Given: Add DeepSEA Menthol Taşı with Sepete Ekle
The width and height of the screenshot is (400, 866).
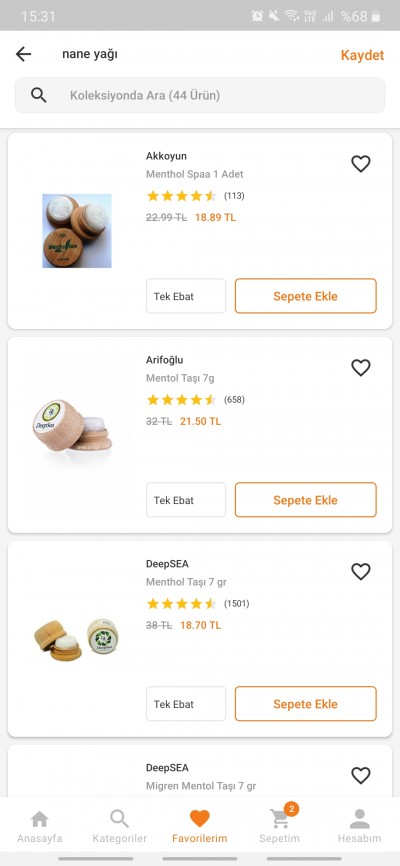Looking at the screenshot, I should pyautogui.click(x=306, y=704).
